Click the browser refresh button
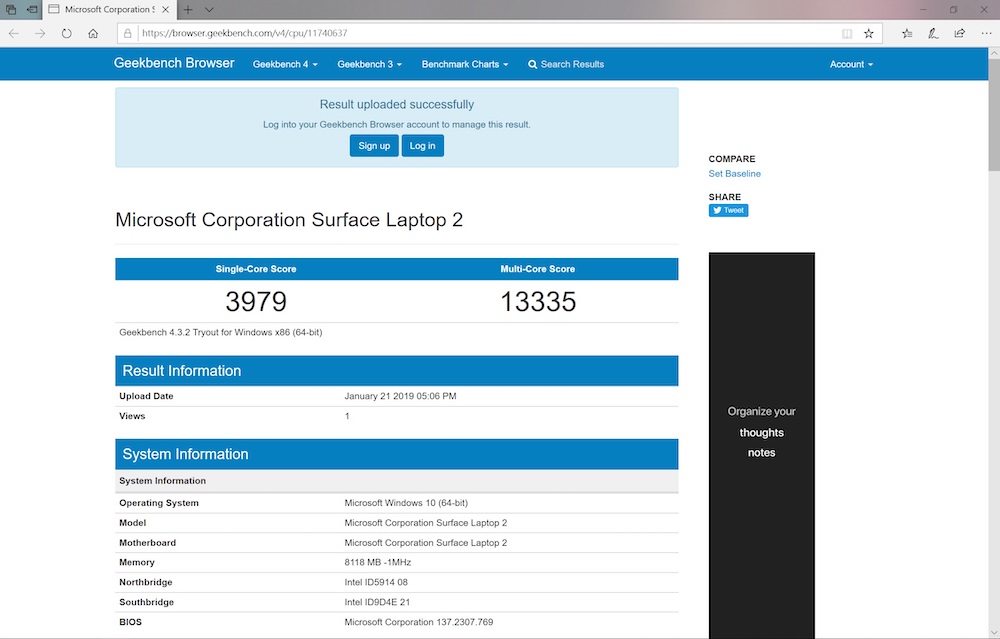This screenshot has width=1000, height=639. (x=67, y=33)
